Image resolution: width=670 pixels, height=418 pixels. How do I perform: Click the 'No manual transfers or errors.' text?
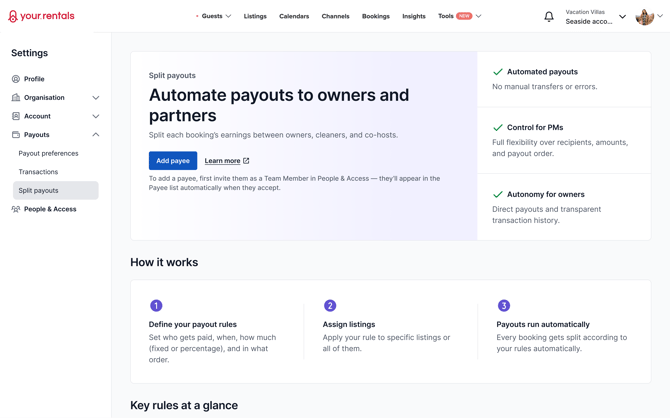point(545,87)
